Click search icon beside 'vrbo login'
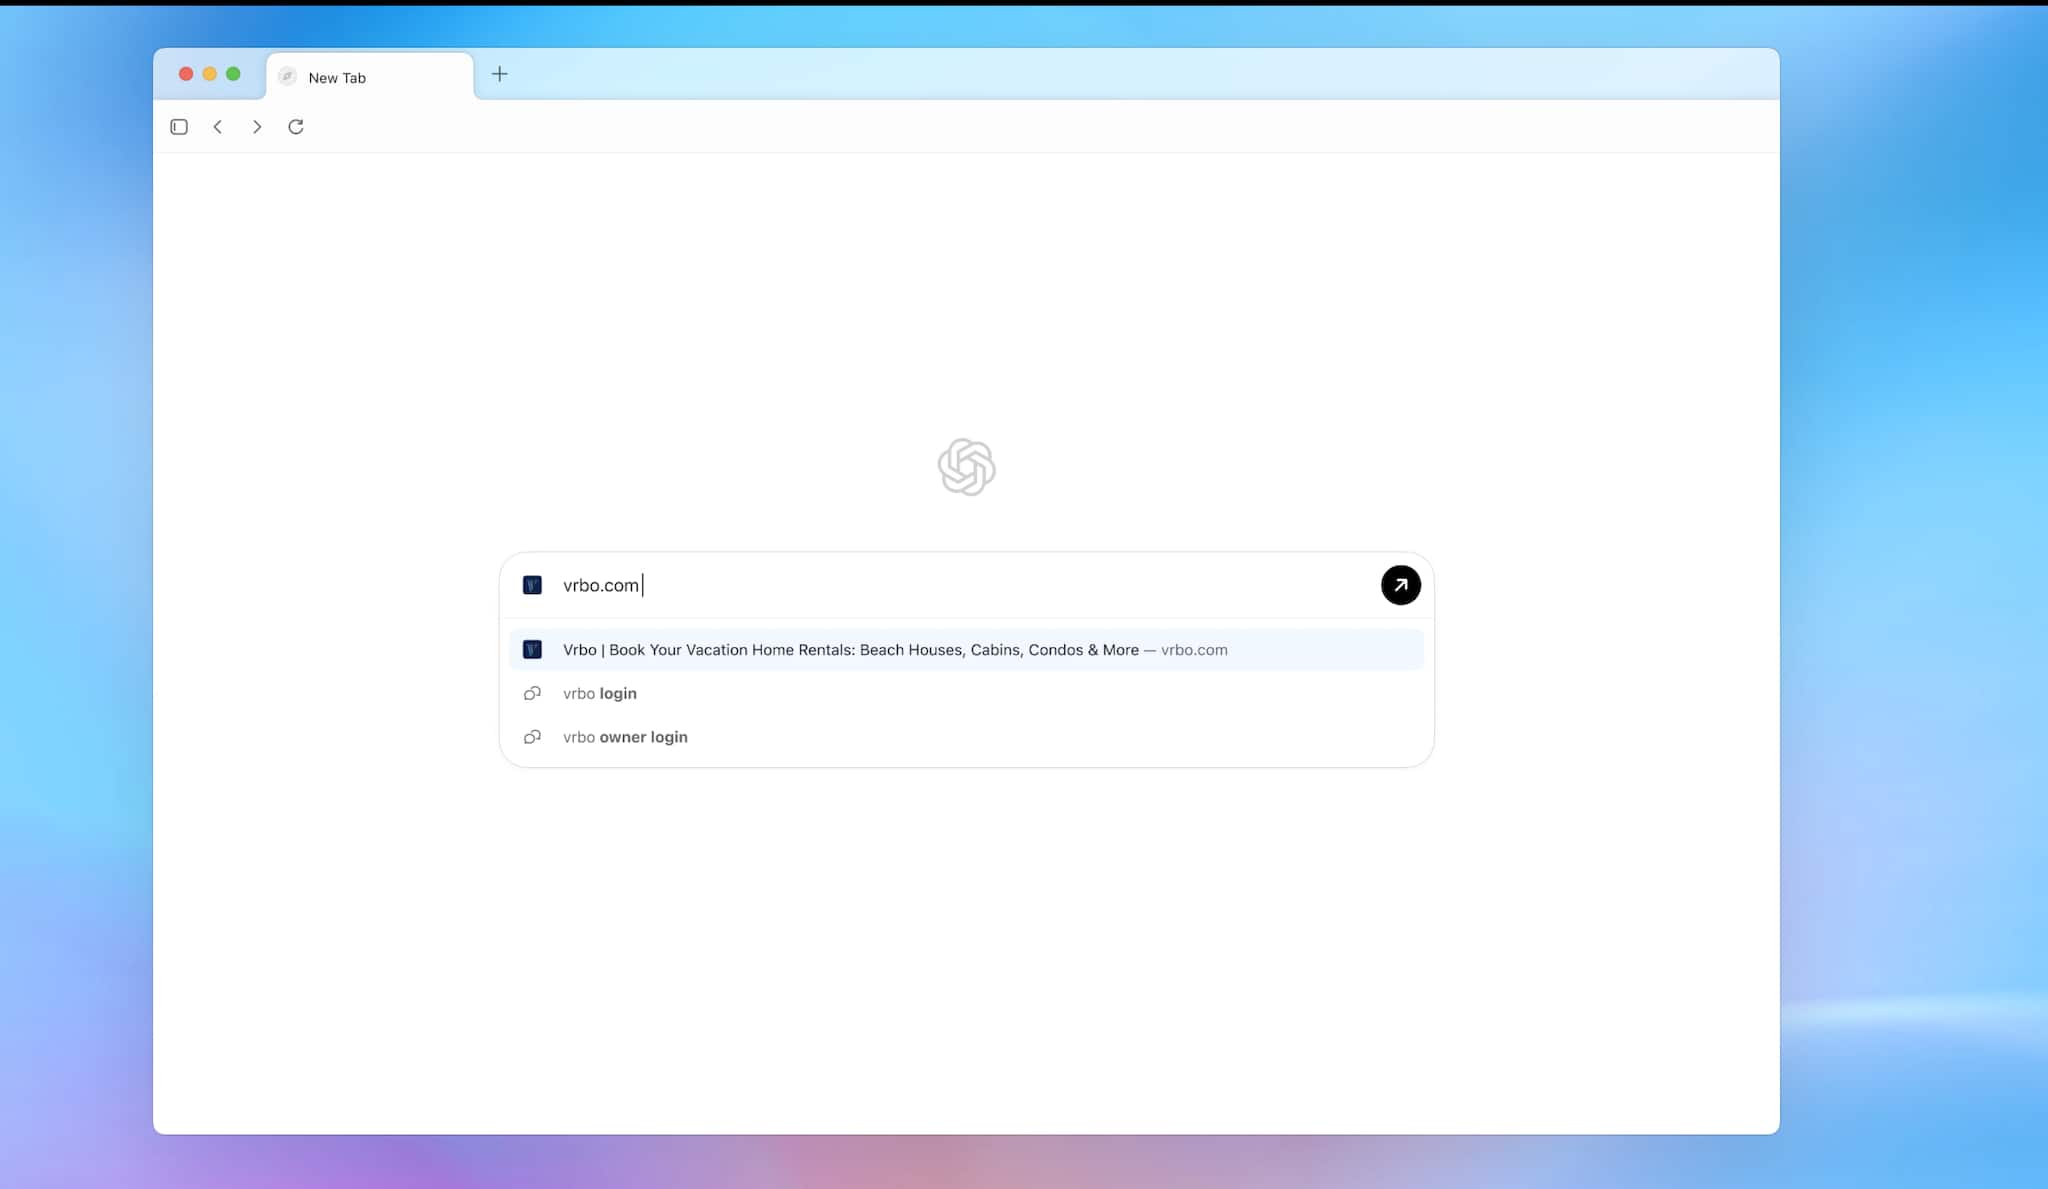 click(x=532, y=693)
